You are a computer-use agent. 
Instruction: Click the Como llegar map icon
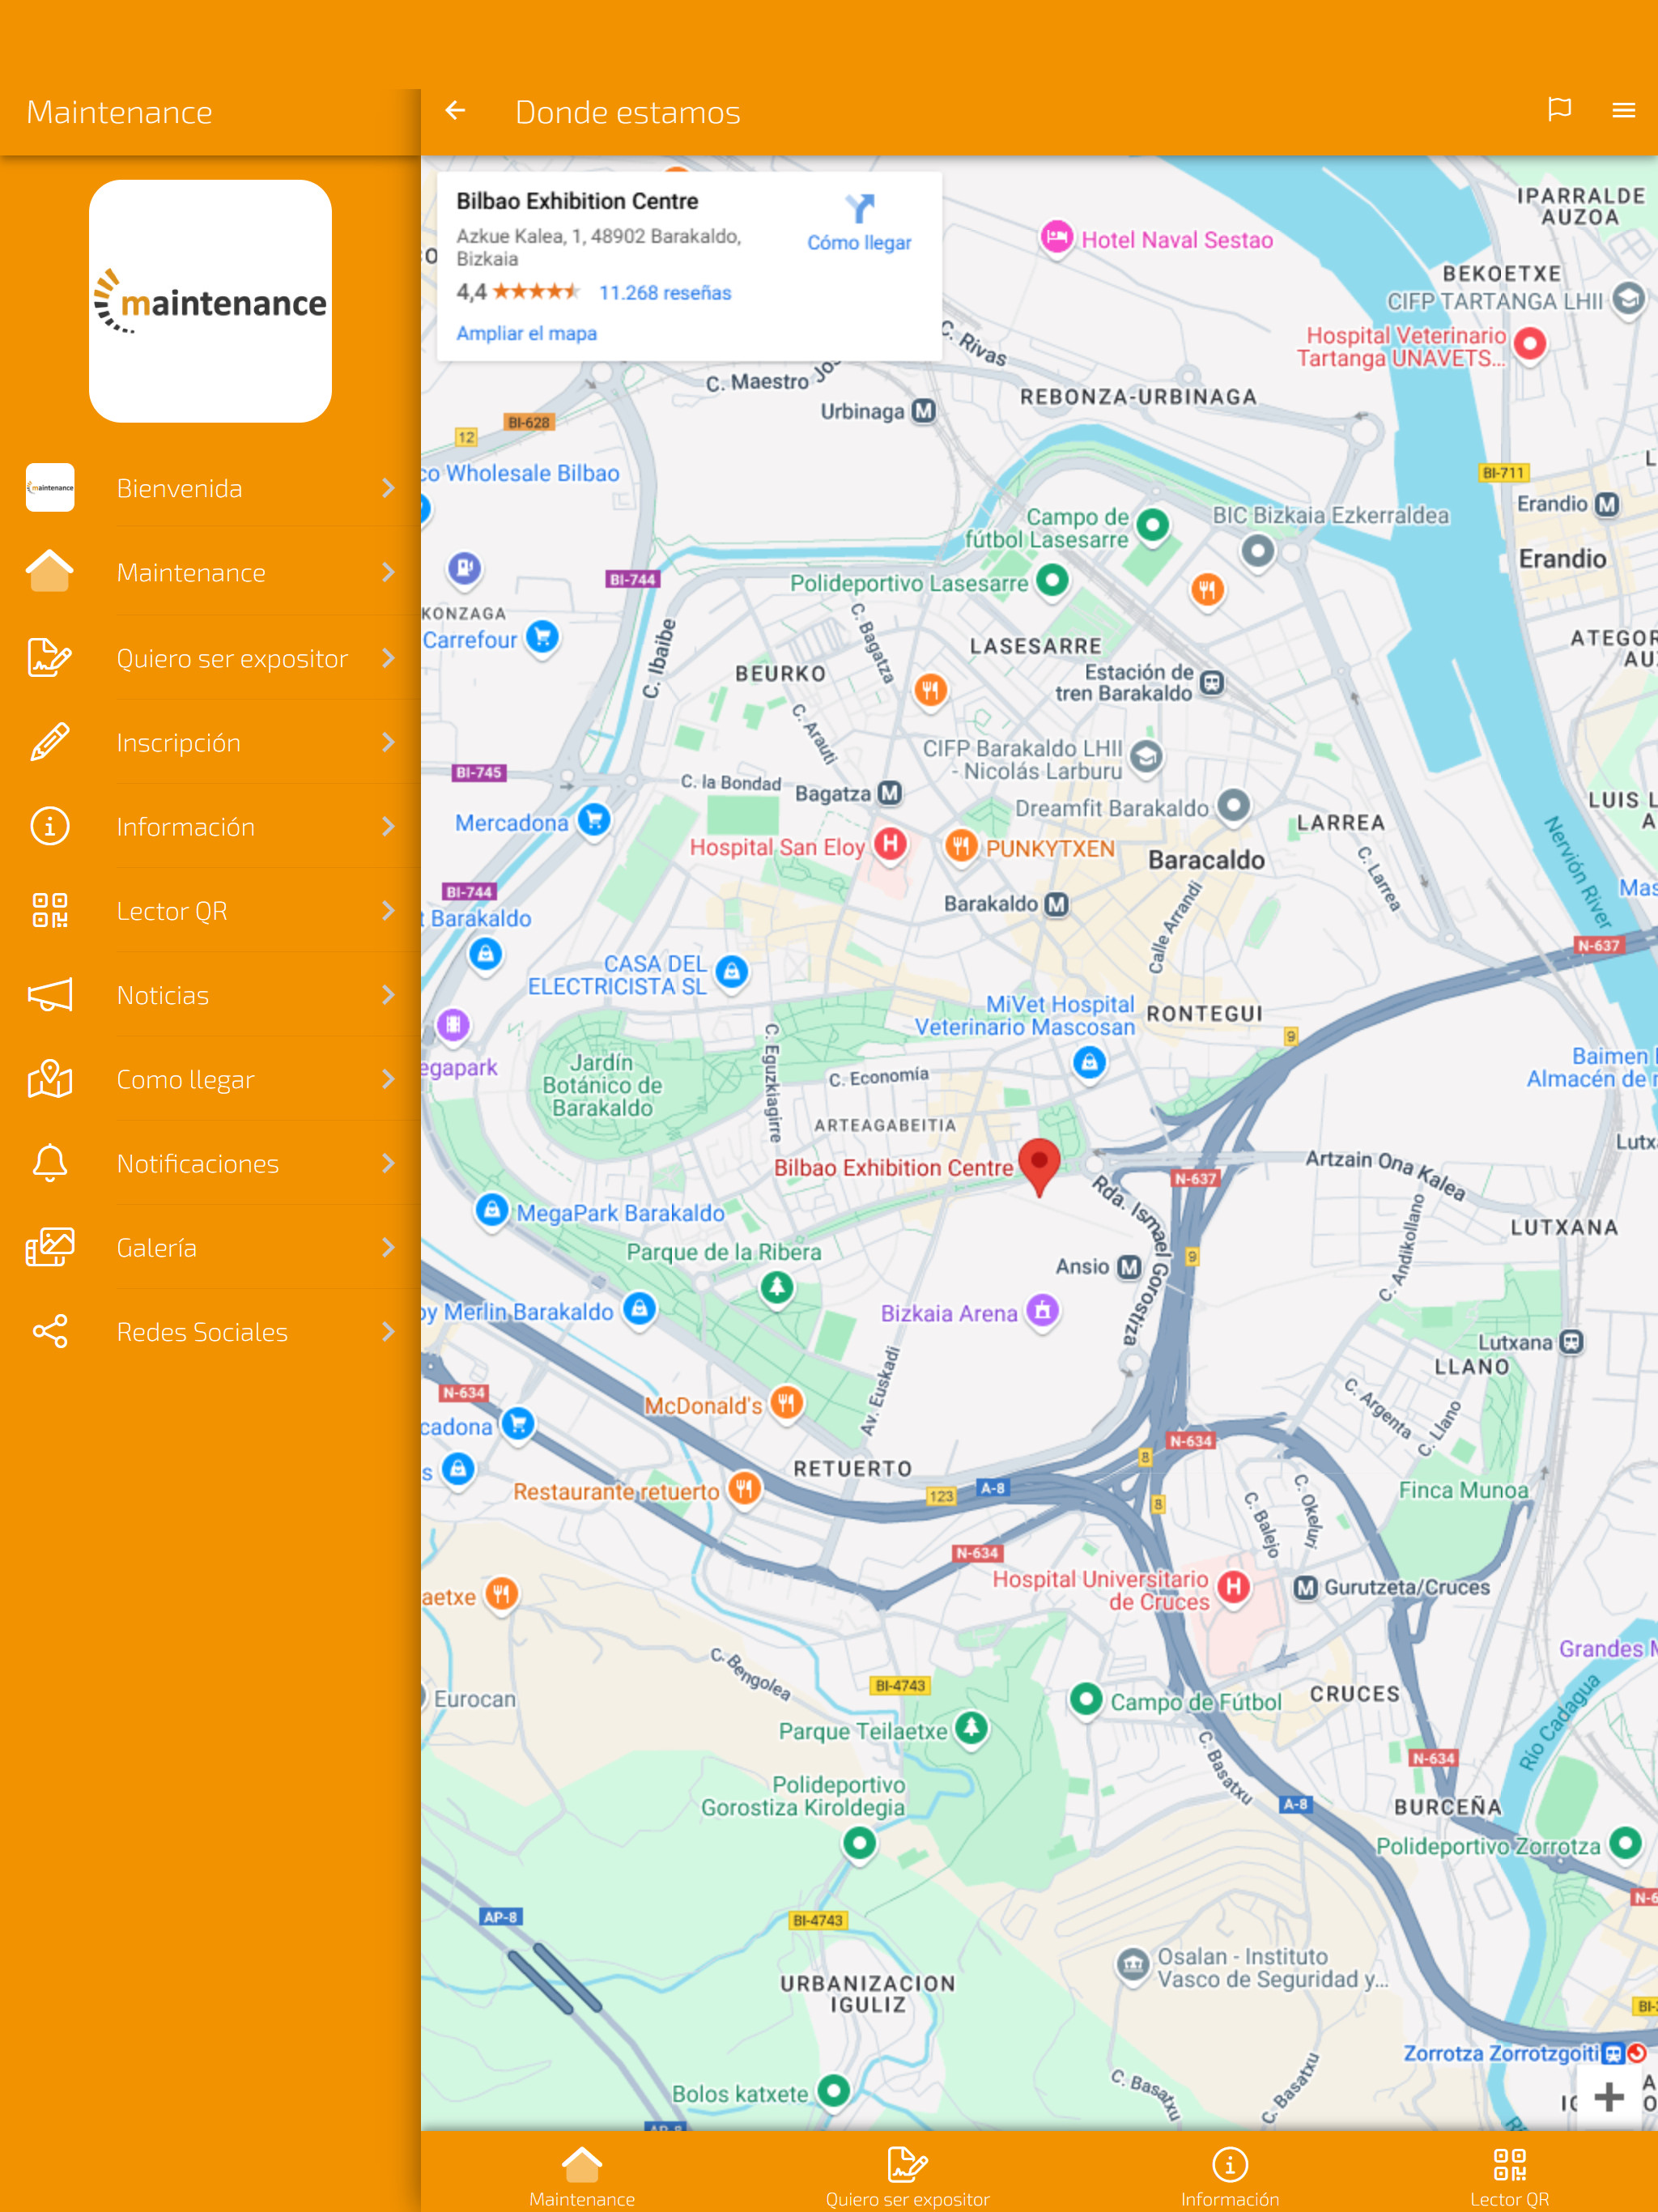[x=50, y=1079]
